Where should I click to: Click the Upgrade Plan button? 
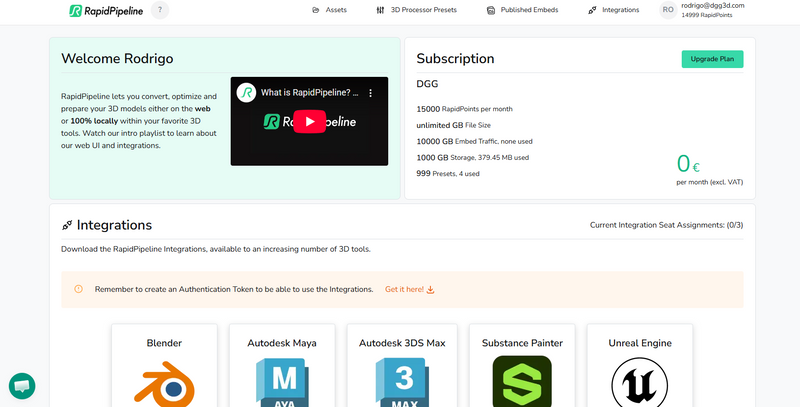pos(712,59)
